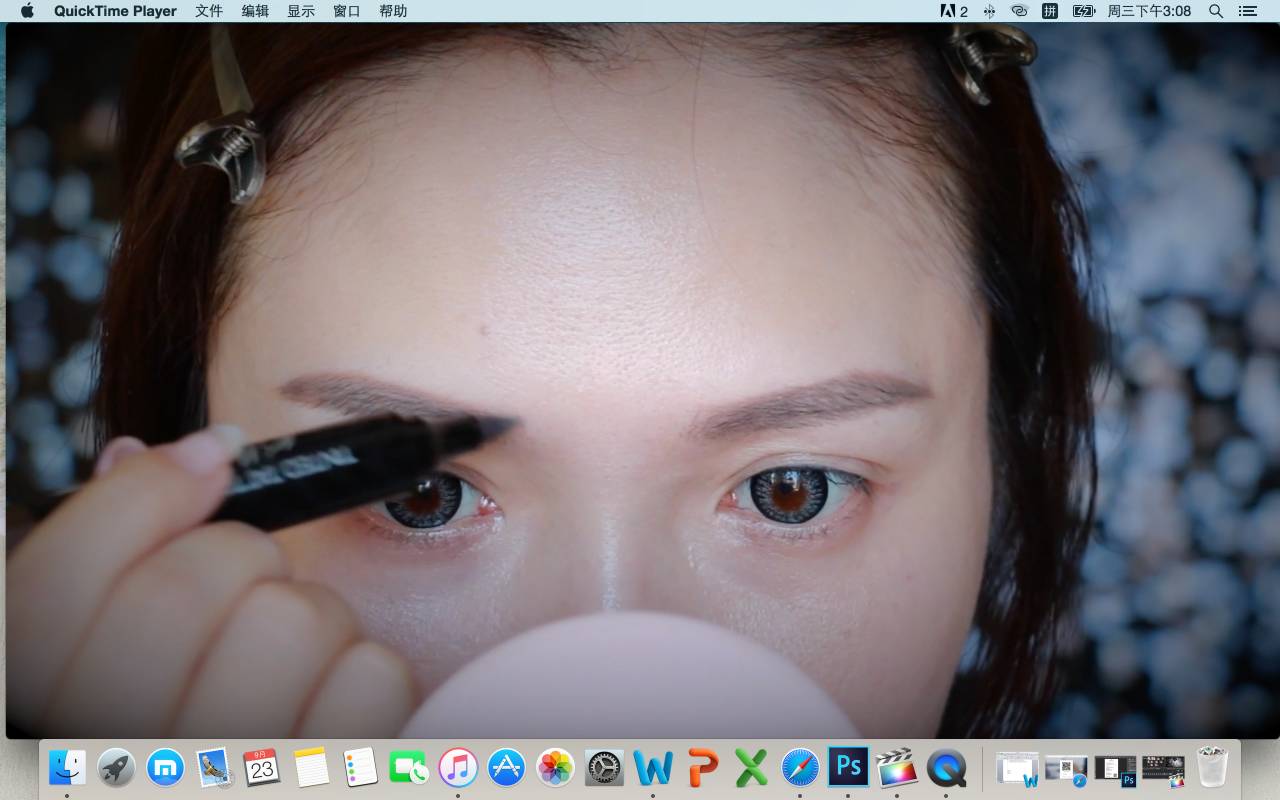Open the 窗口 menu
The width and height of the screenshot is (1280, 800).
[347, 11]
